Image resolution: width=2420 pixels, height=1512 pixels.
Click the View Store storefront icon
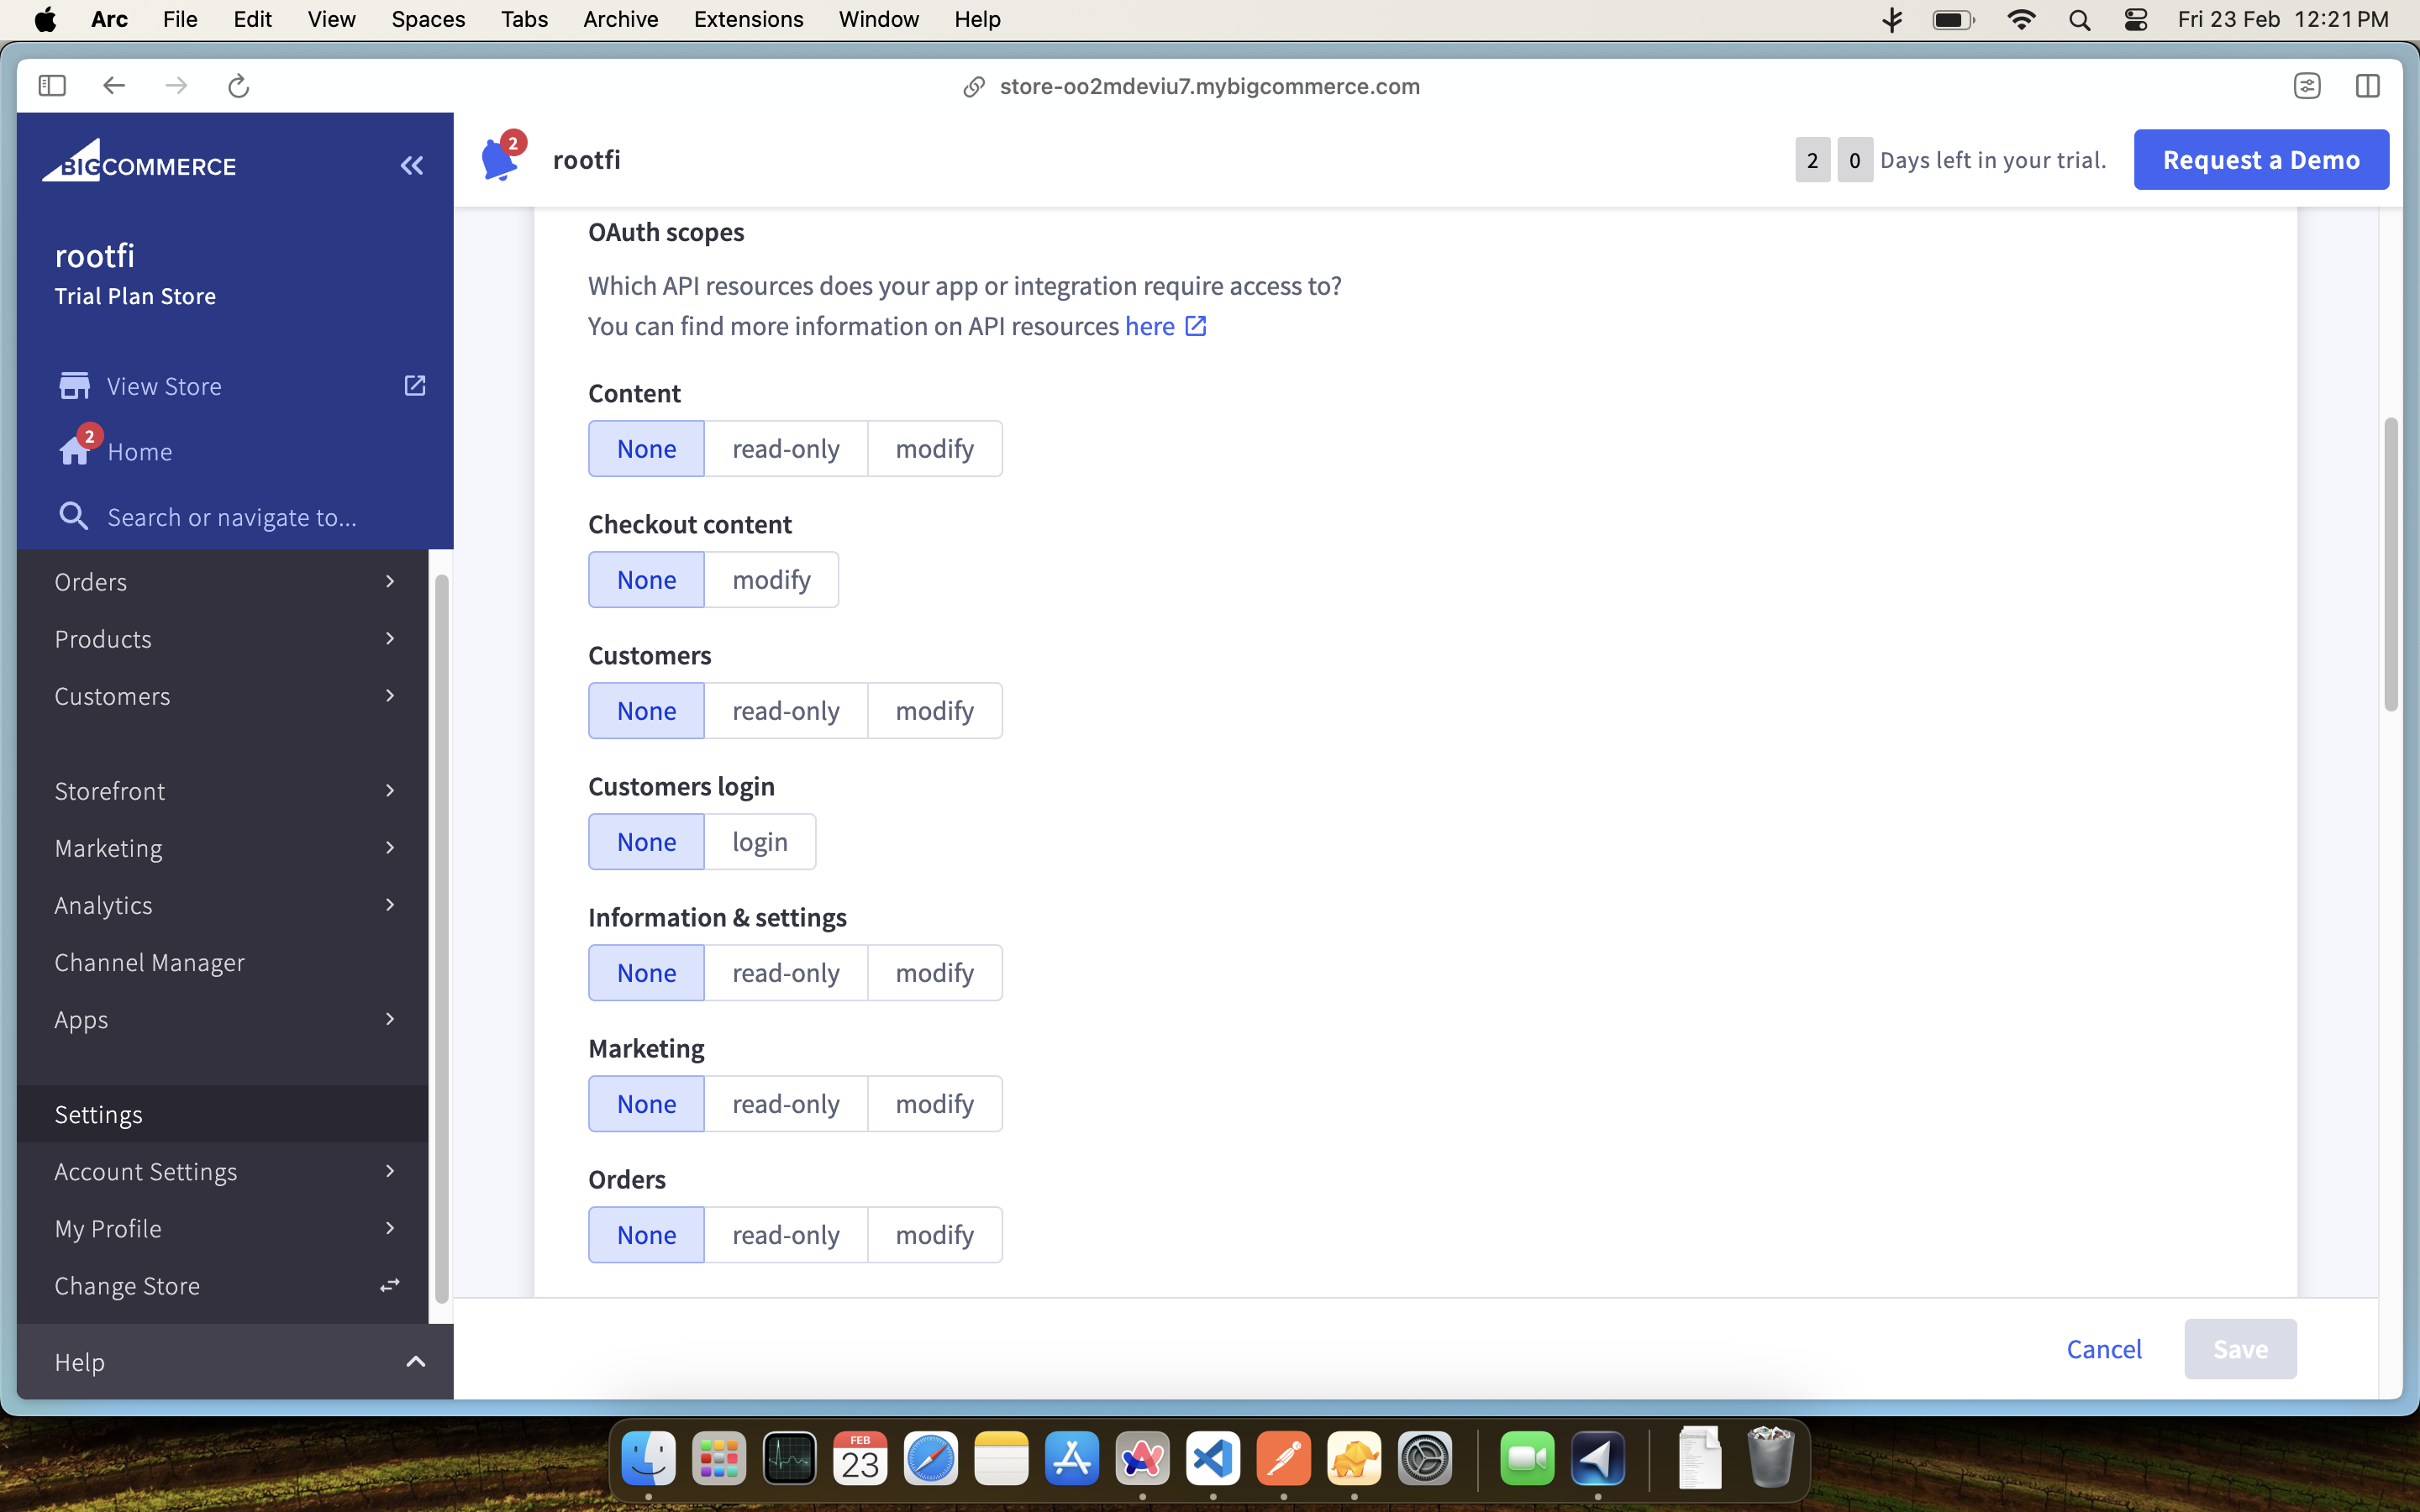(x=74, y=386)
